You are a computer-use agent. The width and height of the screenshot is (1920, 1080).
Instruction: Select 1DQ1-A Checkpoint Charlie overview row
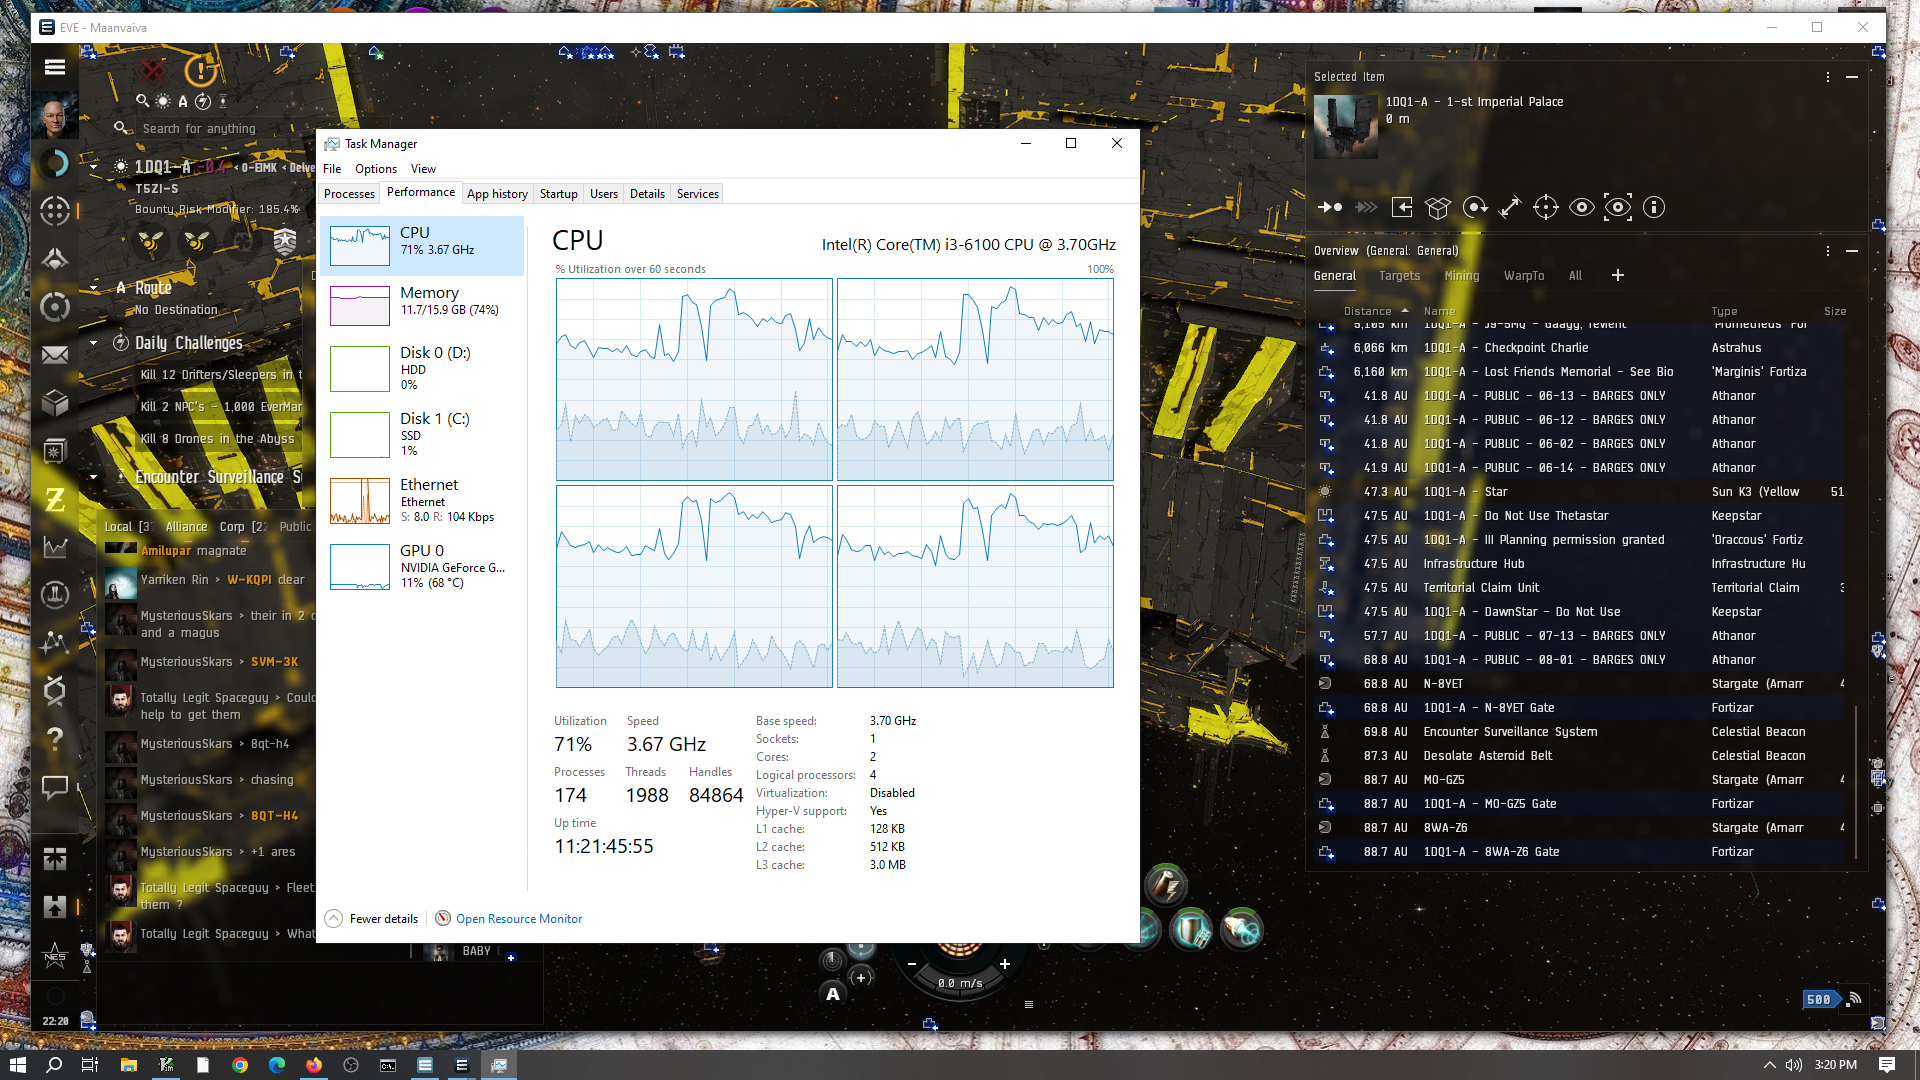[1580, 348]
